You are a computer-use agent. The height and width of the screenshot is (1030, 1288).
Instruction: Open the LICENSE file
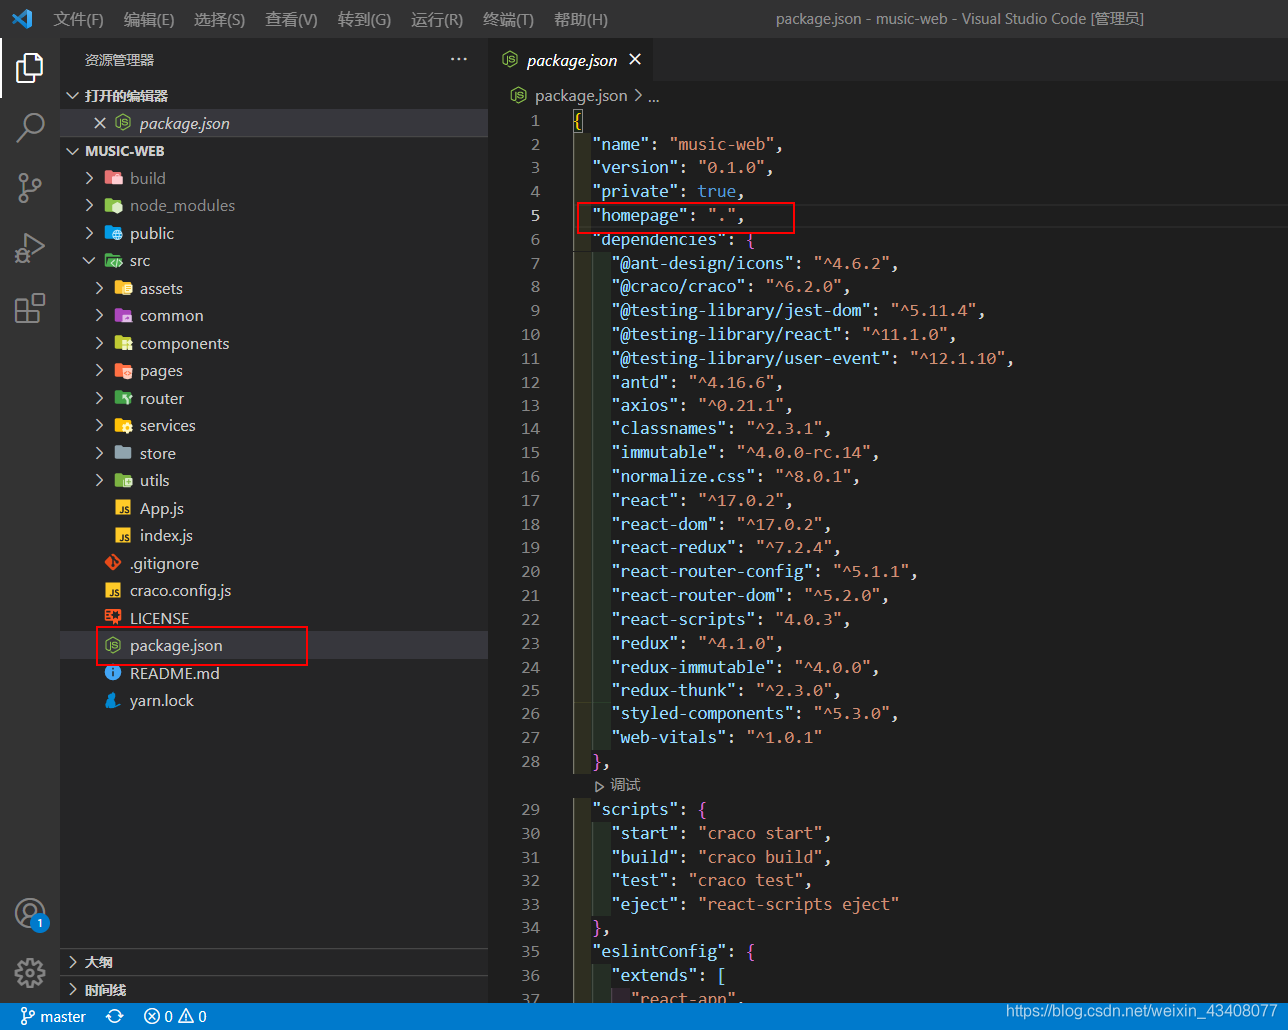[x=274, y=618]
